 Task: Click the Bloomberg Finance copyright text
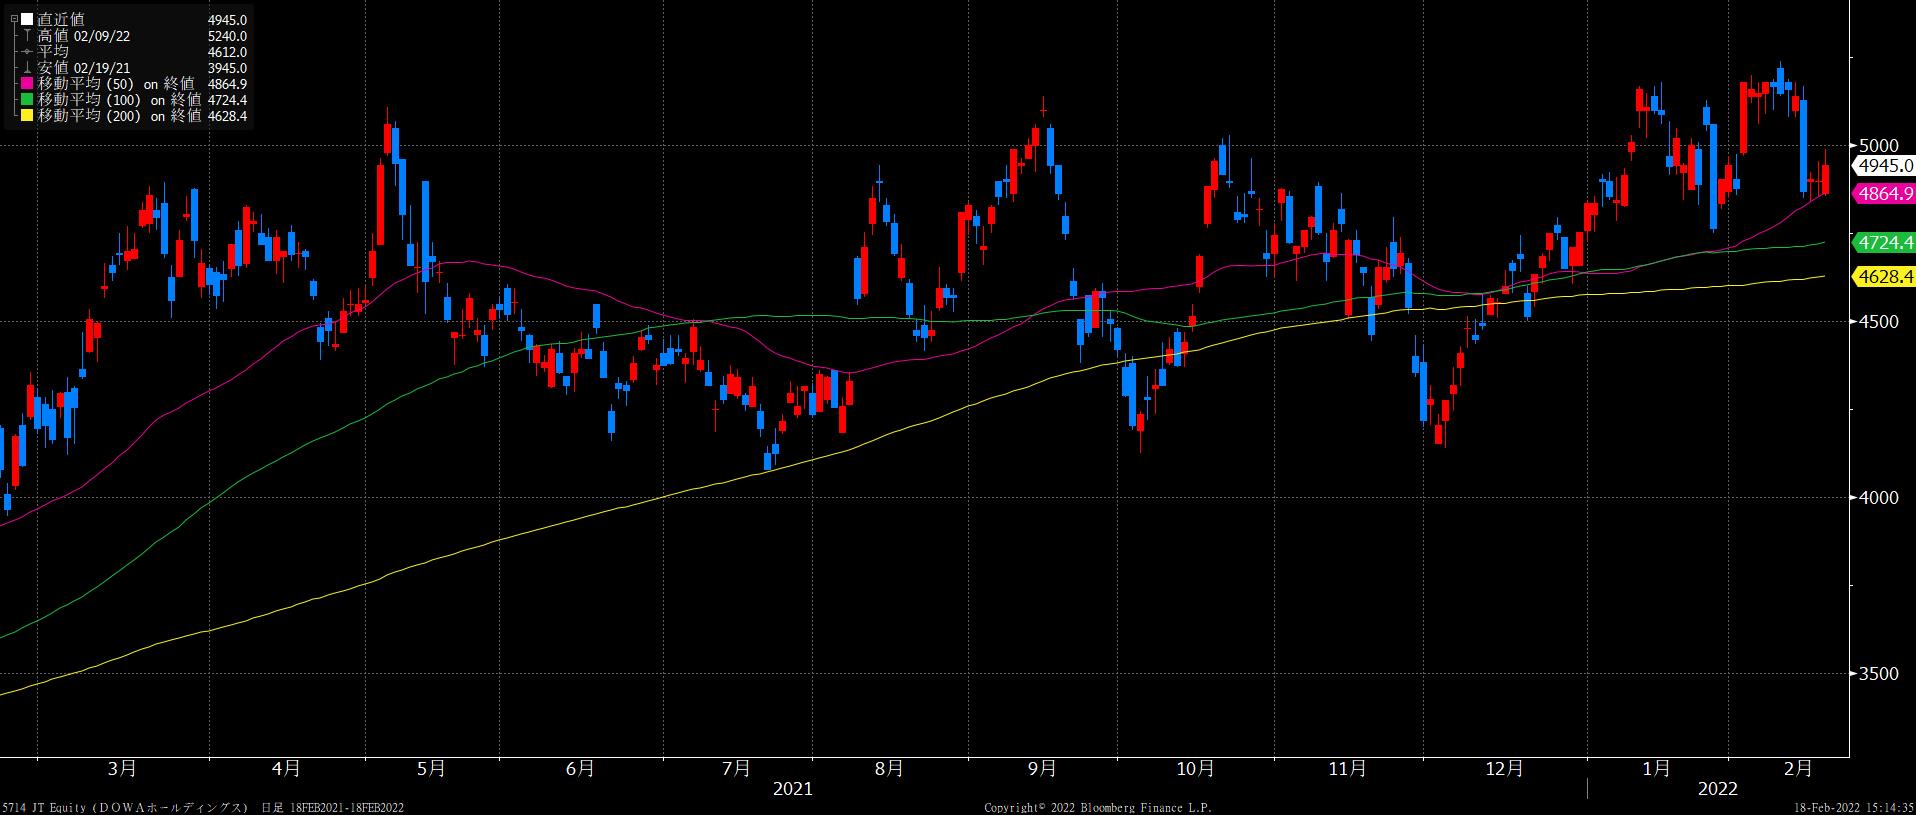click(x=1098, y=807)
